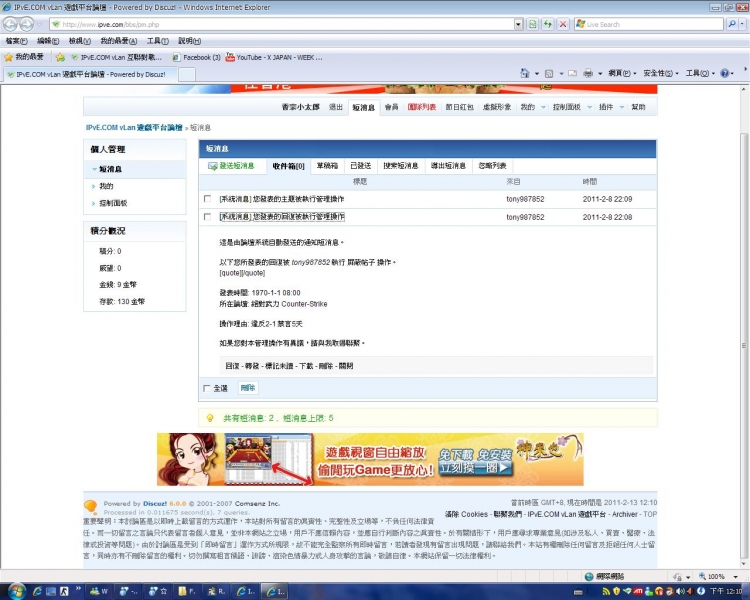
Task: Click the Stop loading X icon
Action: tap(563, 24)
